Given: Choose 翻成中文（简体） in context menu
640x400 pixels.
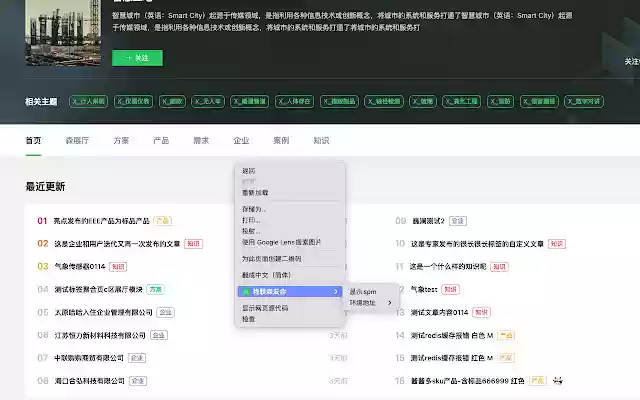Looking at the screenshot, I should coord(266,274).
